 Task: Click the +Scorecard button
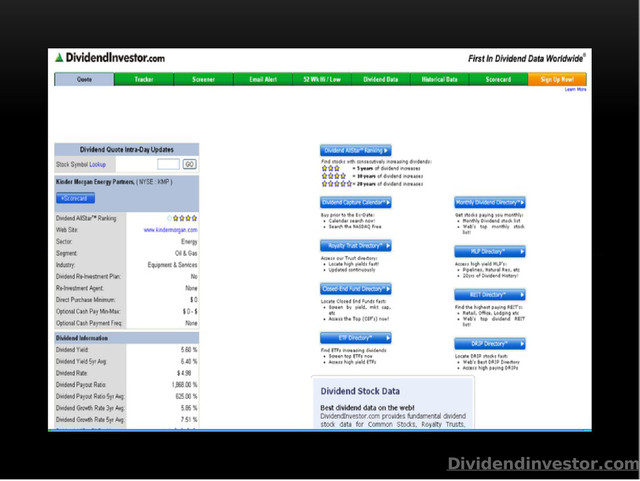click(76, 198)
